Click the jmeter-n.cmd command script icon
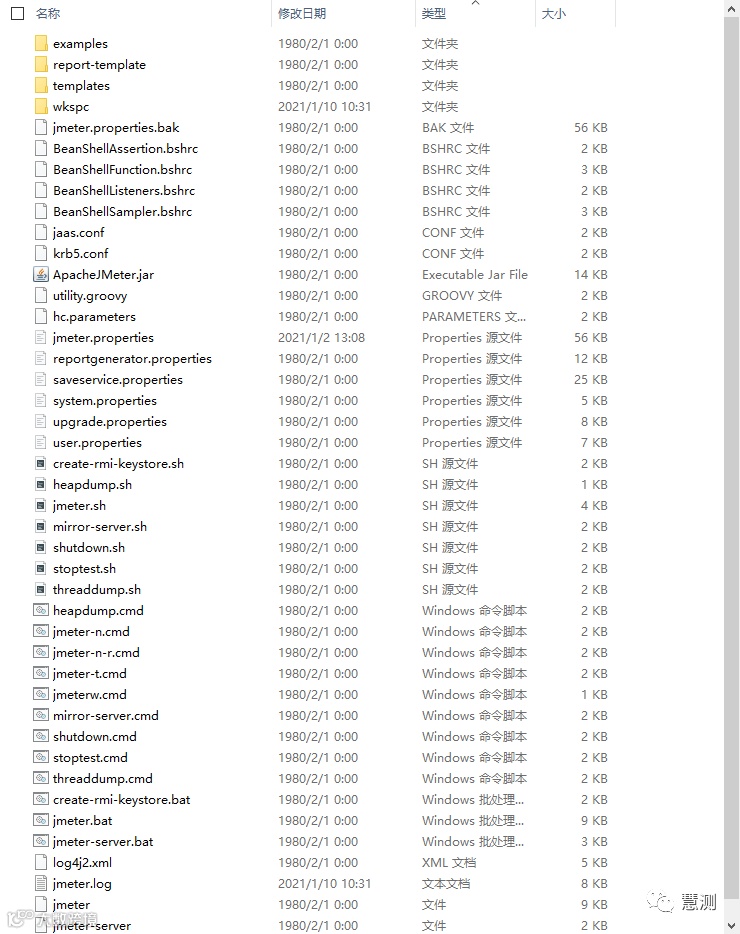 (x=41, y=631)
